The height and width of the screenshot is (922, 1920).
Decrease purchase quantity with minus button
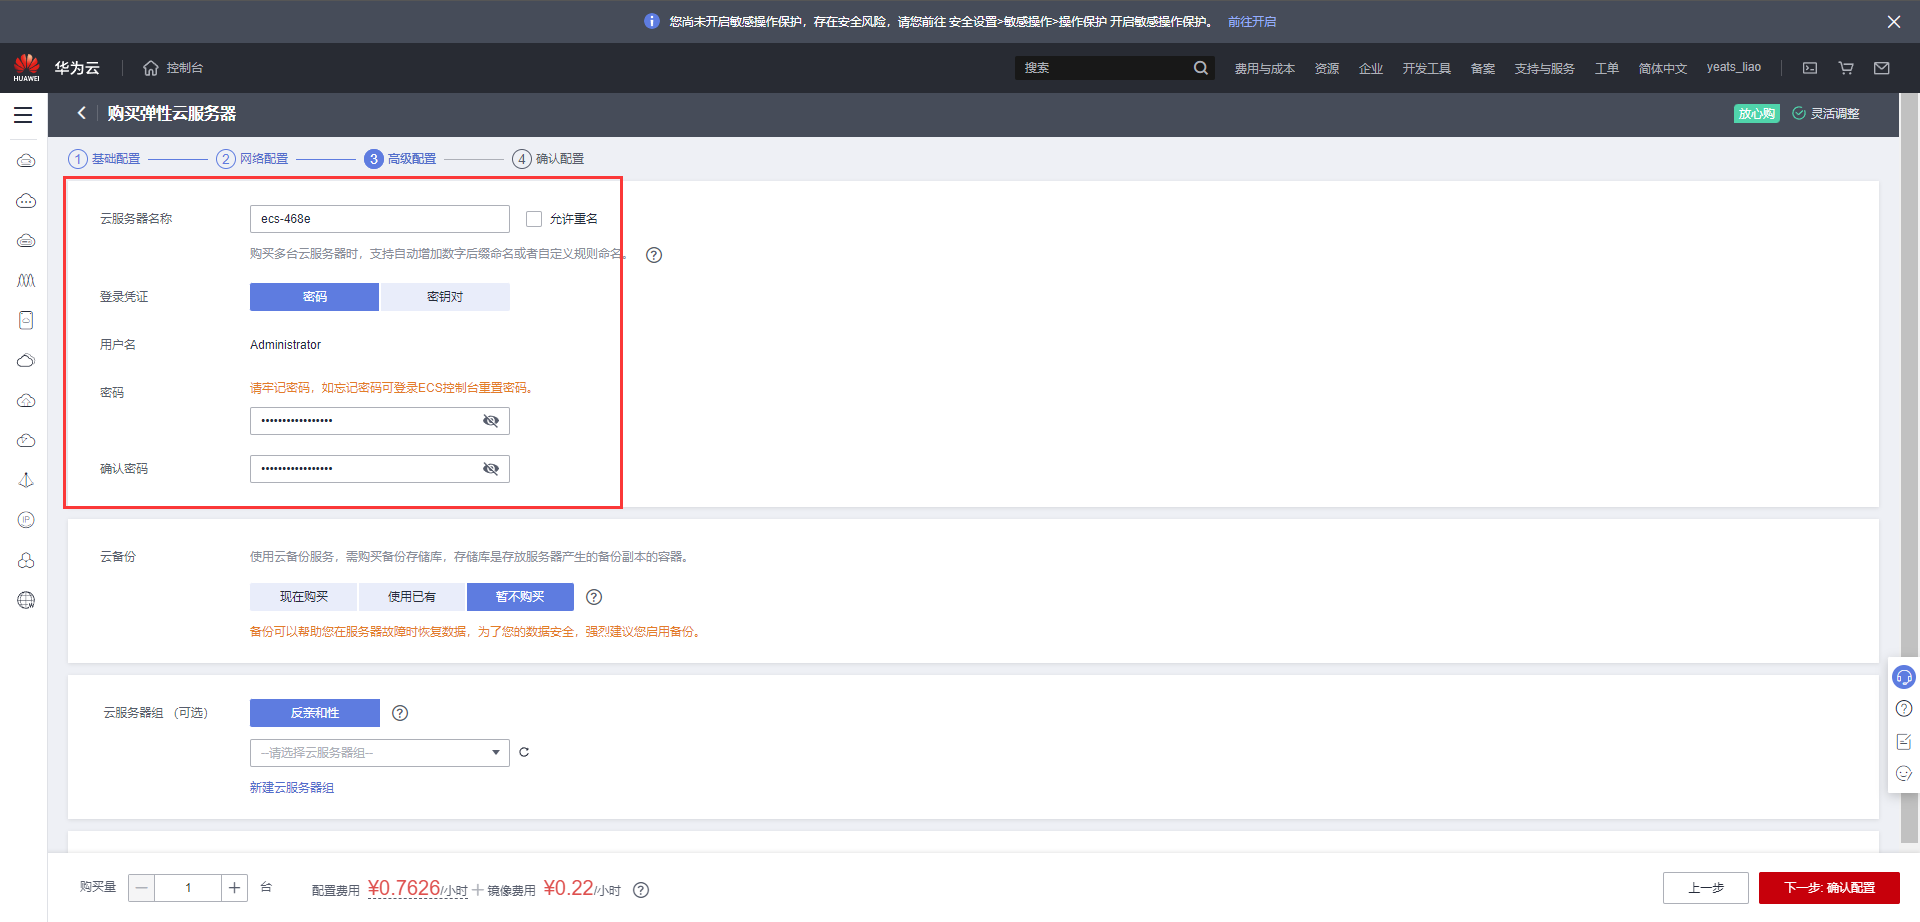pos(142,888)
